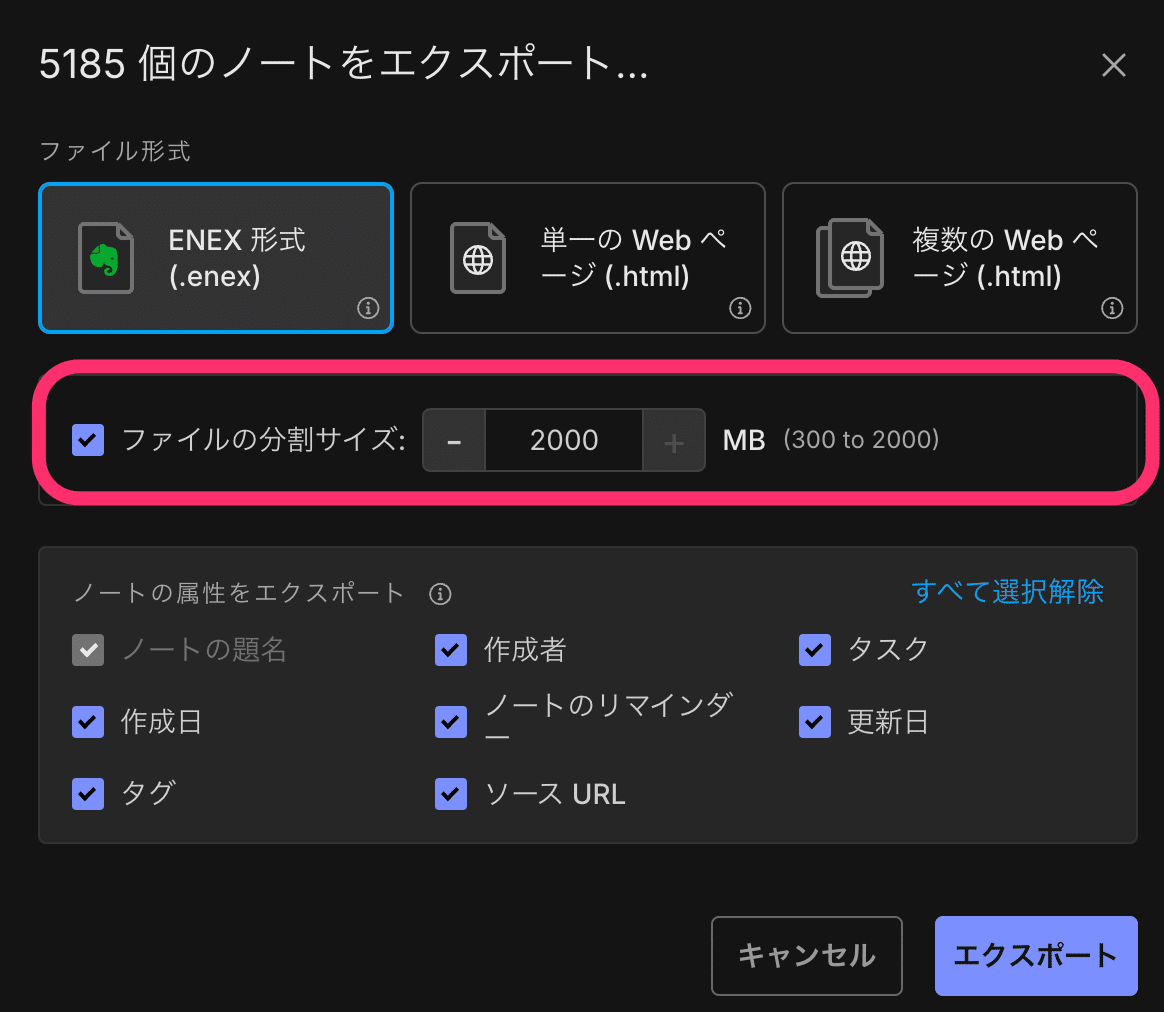Disable the 作成日 checkbox

click(x=88, y=722)
